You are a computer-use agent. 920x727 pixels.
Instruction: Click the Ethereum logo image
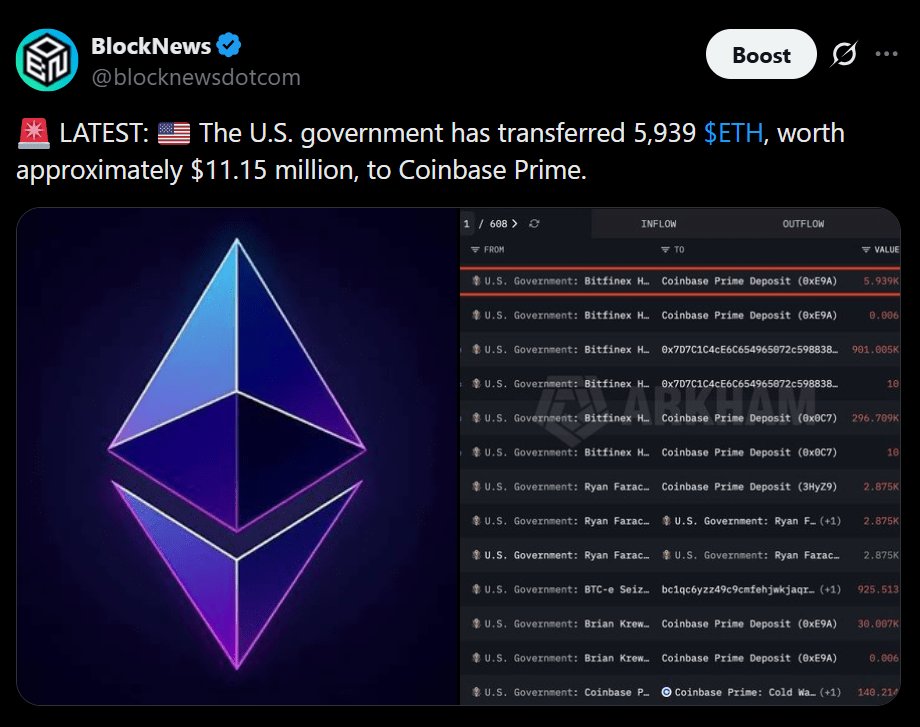[237, 454]
